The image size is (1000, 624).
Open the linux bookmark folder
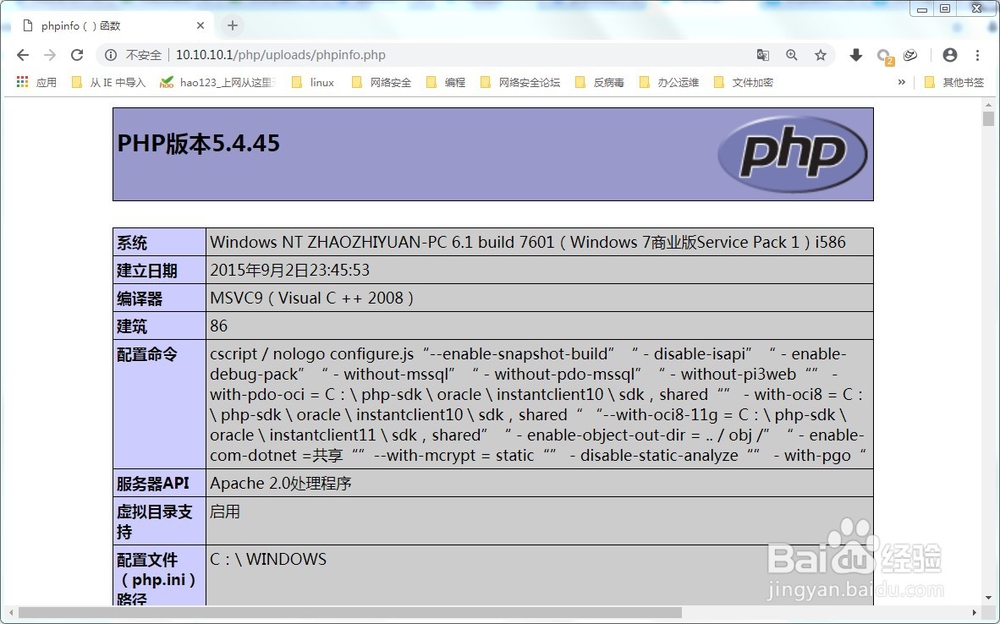(x=312, y=82)
